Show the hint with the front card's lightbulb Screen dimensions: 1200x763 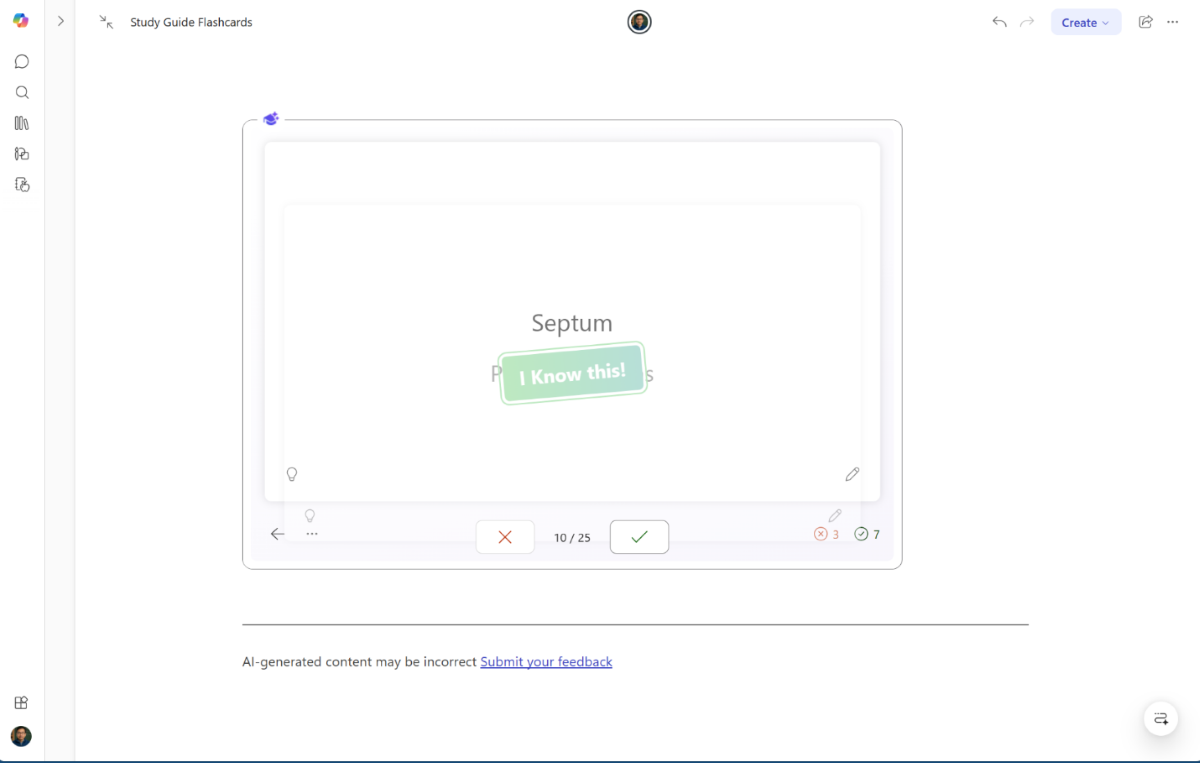tap(292, 474)
